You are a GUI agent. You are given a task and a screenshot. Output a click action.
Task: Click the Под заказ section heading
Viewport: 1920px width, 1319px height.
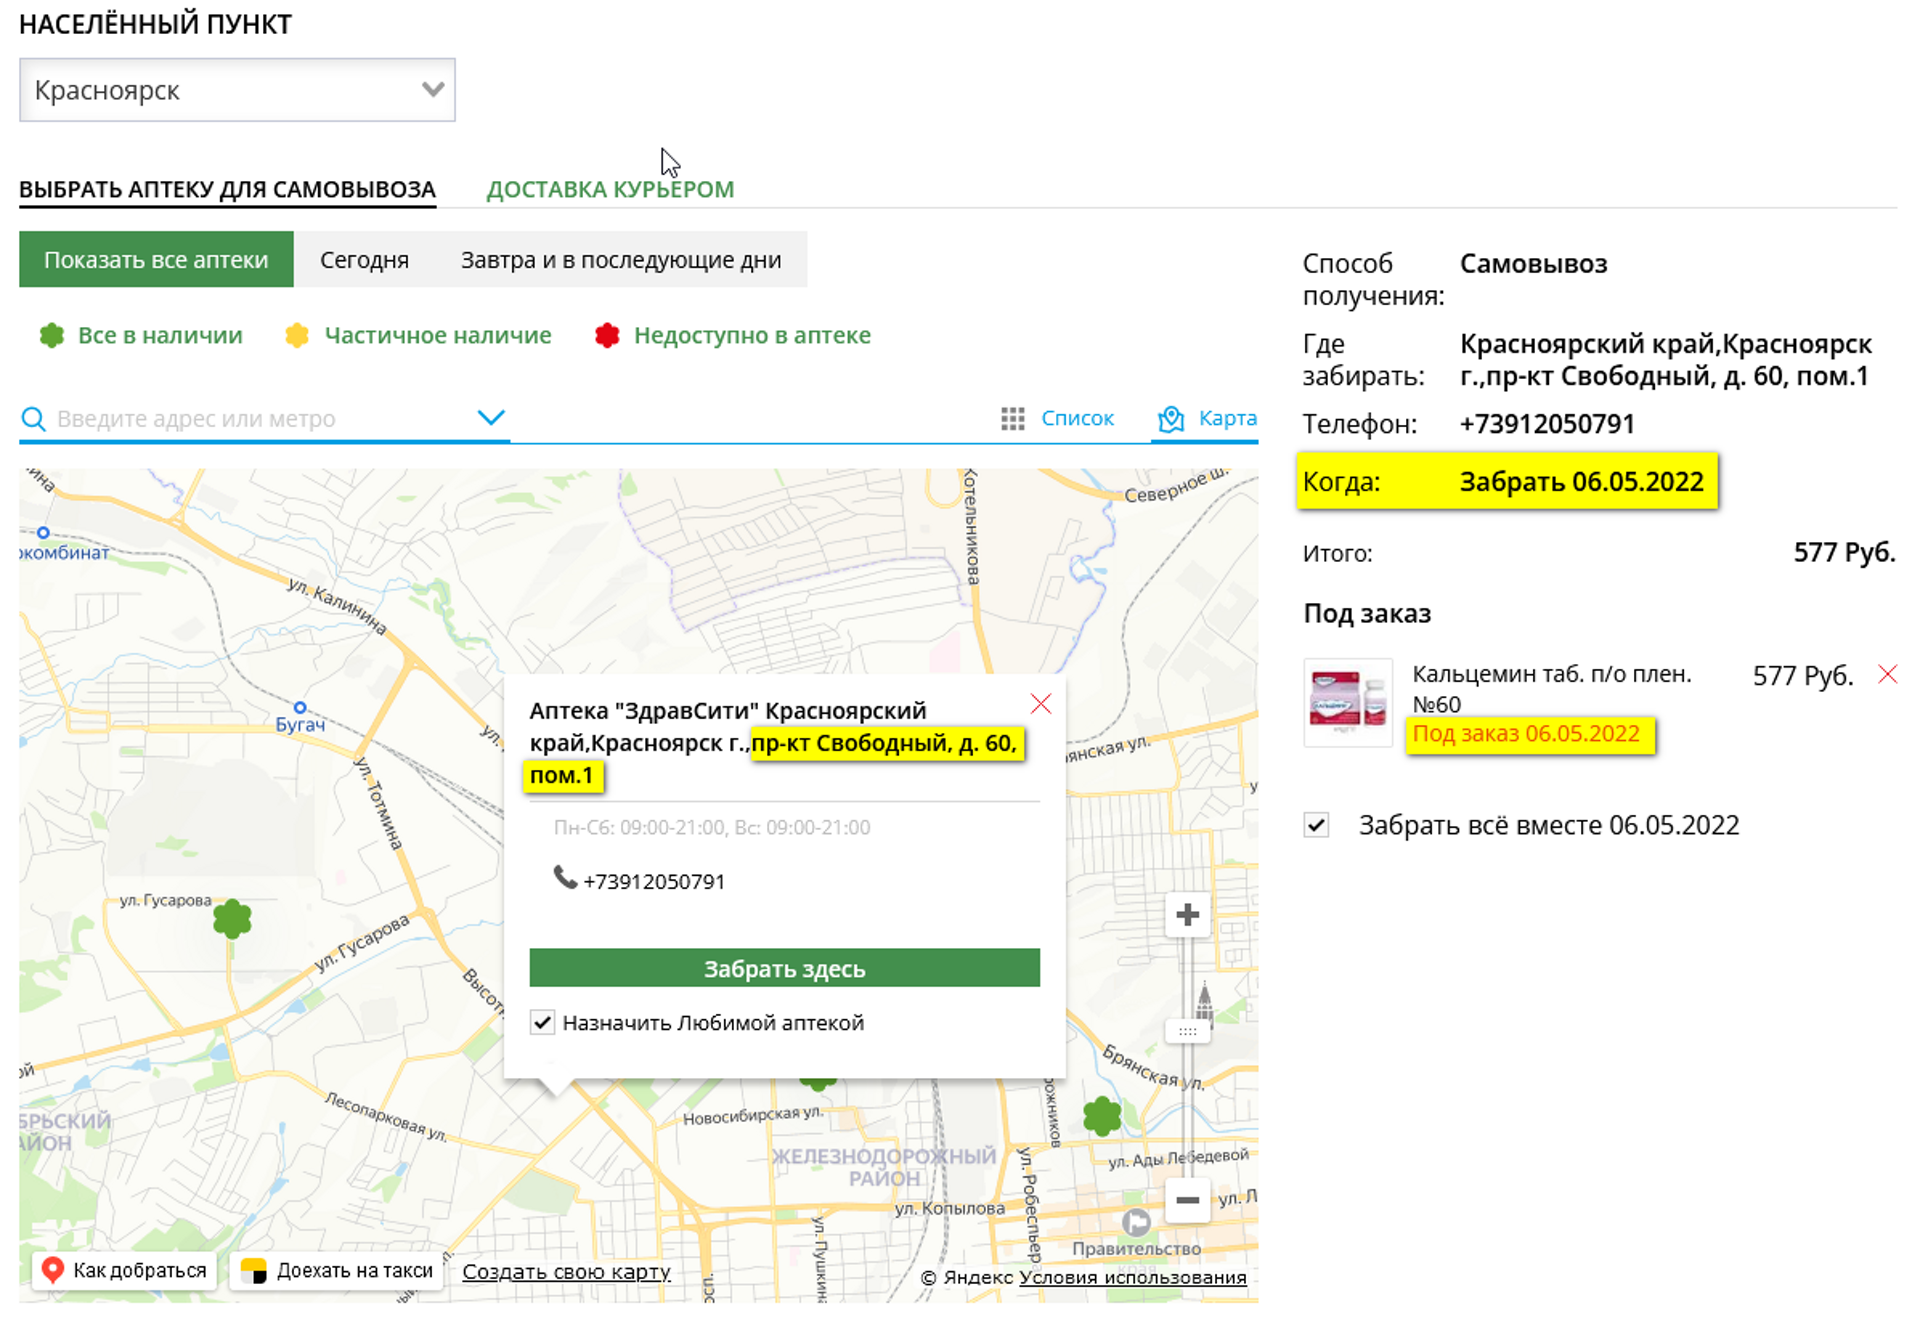pyautogui.click(x=1367, y=613)
